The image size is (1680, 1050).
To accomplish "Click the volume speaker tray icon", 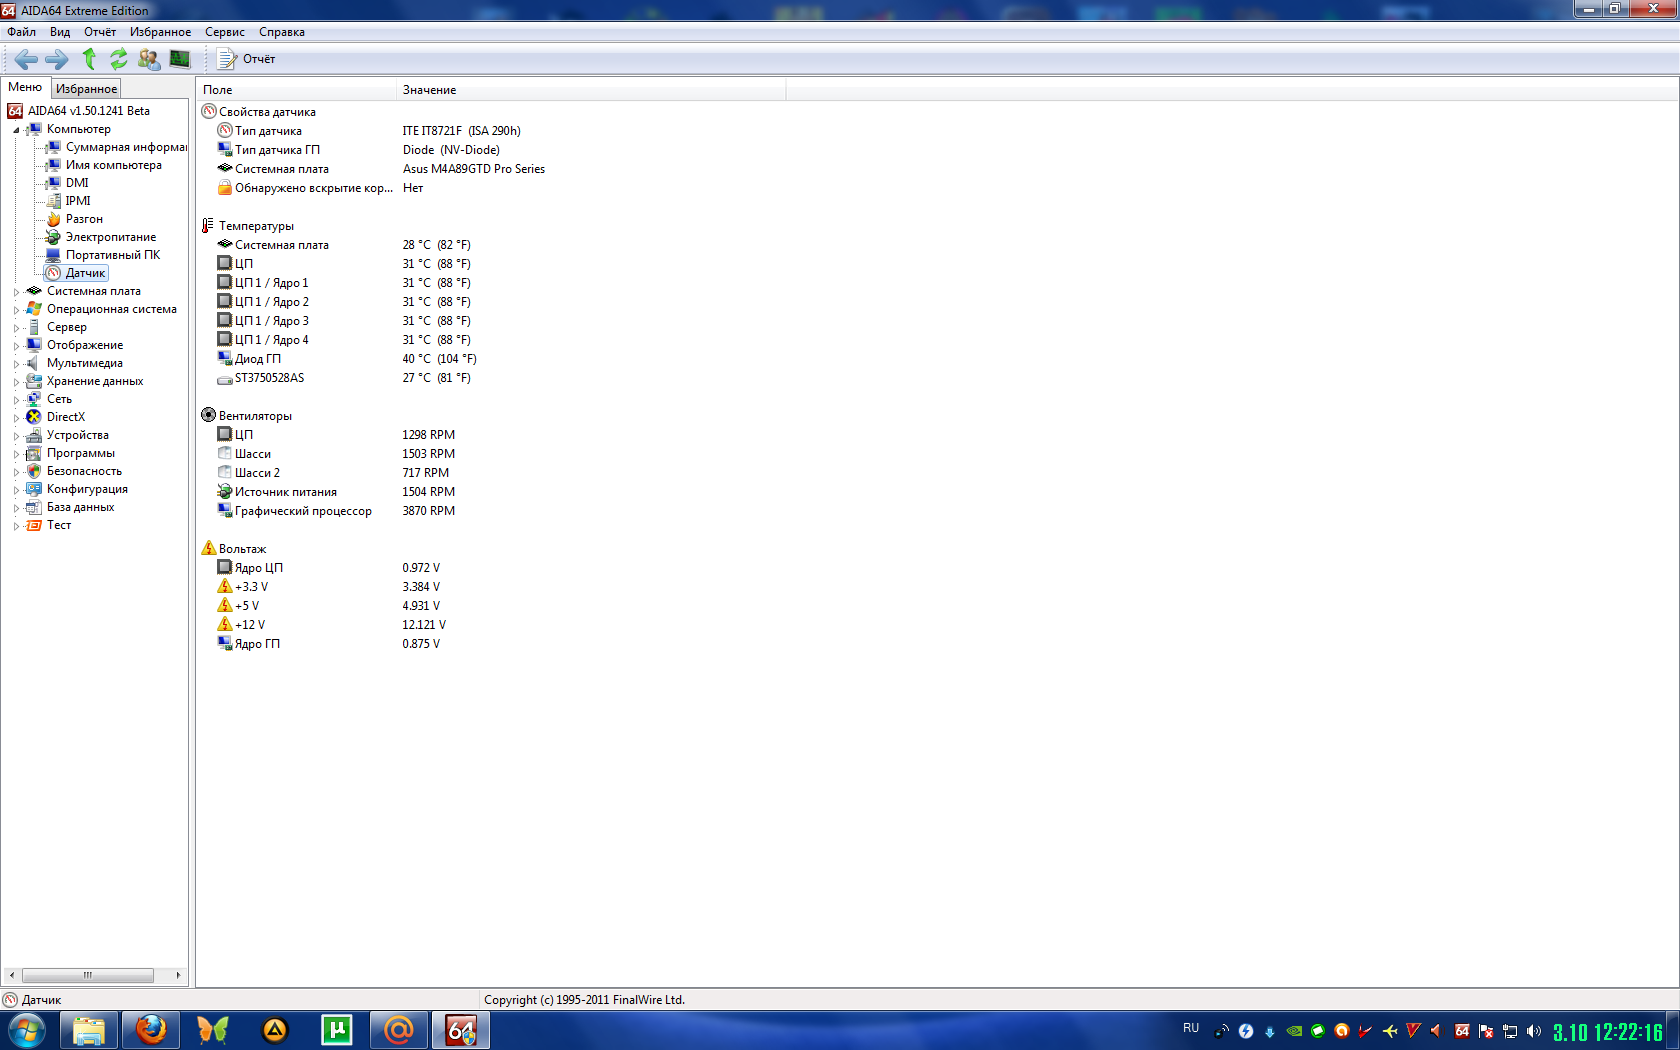I will (1534, 1031).
